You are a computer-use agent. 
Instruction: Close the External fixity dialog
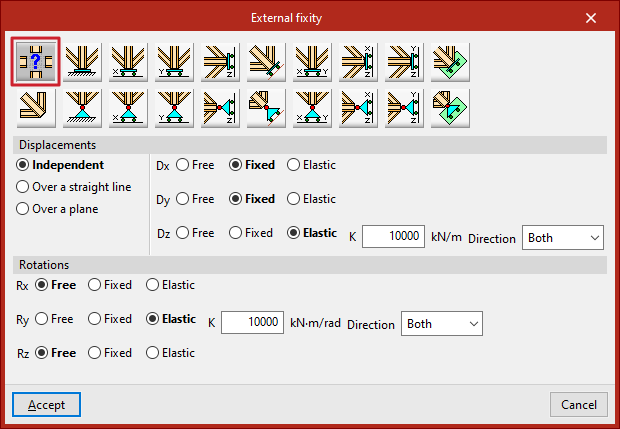coord(591,18)
